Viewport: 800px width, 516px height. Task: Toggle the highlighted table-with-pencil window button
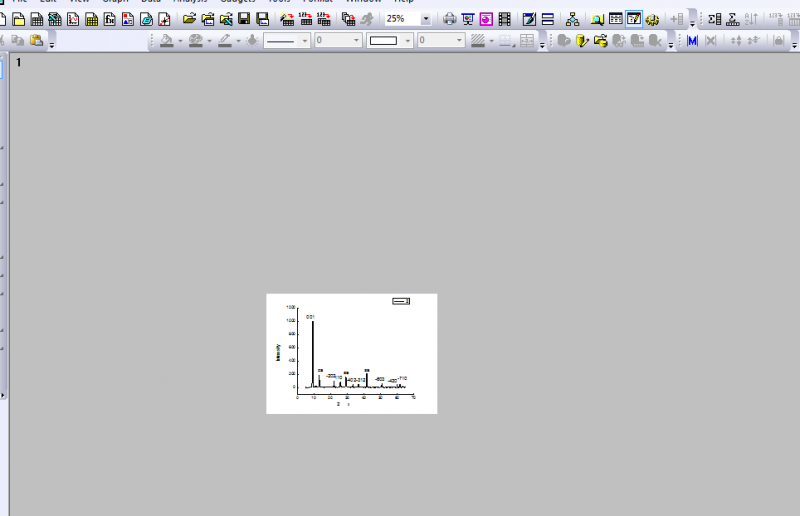[634, 19]
